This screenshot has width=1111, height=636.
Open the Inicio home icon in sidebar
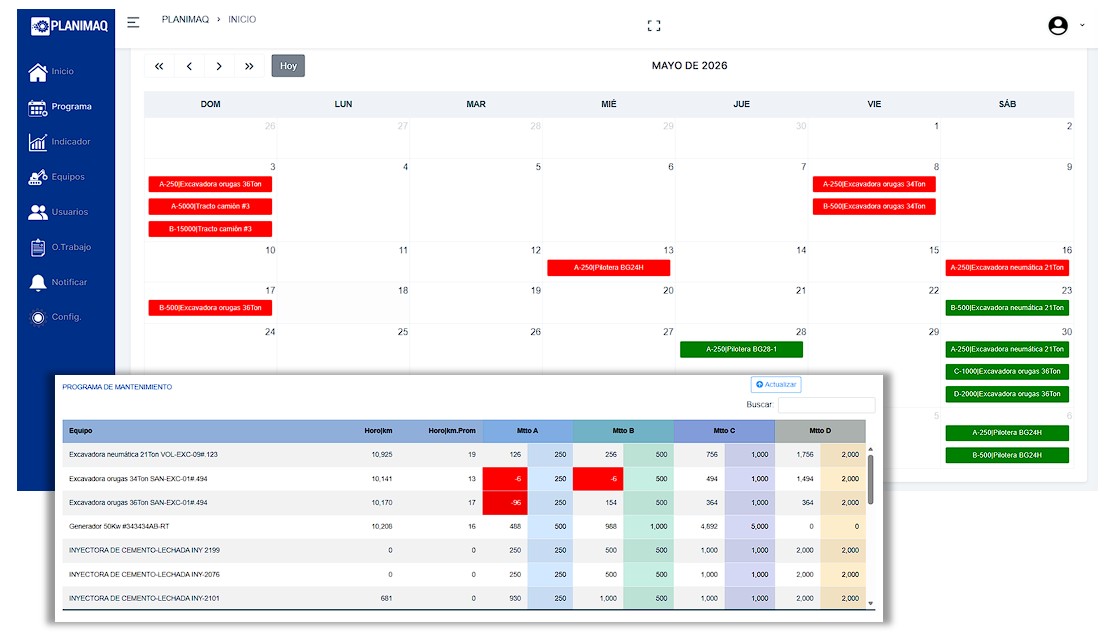(x=38, y=72)
